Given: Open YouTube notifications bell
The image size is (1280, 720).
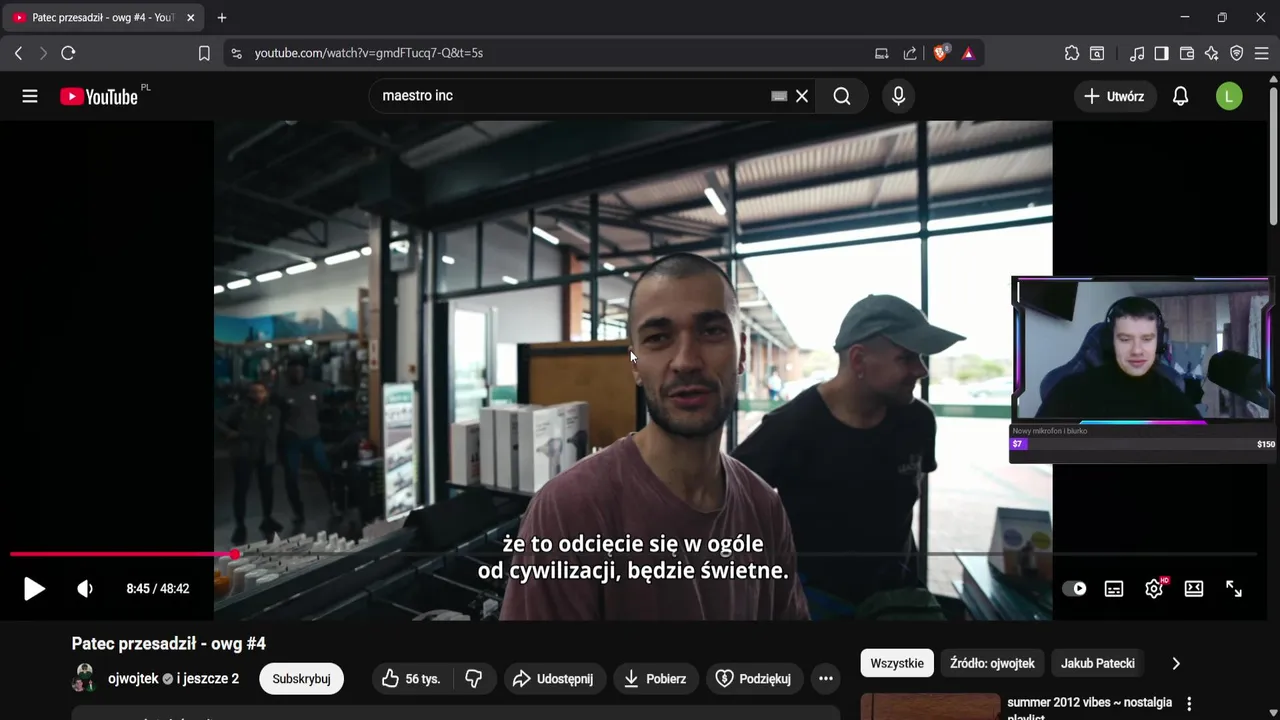Looking at the screenshot, I should (x=1181, y=96).
